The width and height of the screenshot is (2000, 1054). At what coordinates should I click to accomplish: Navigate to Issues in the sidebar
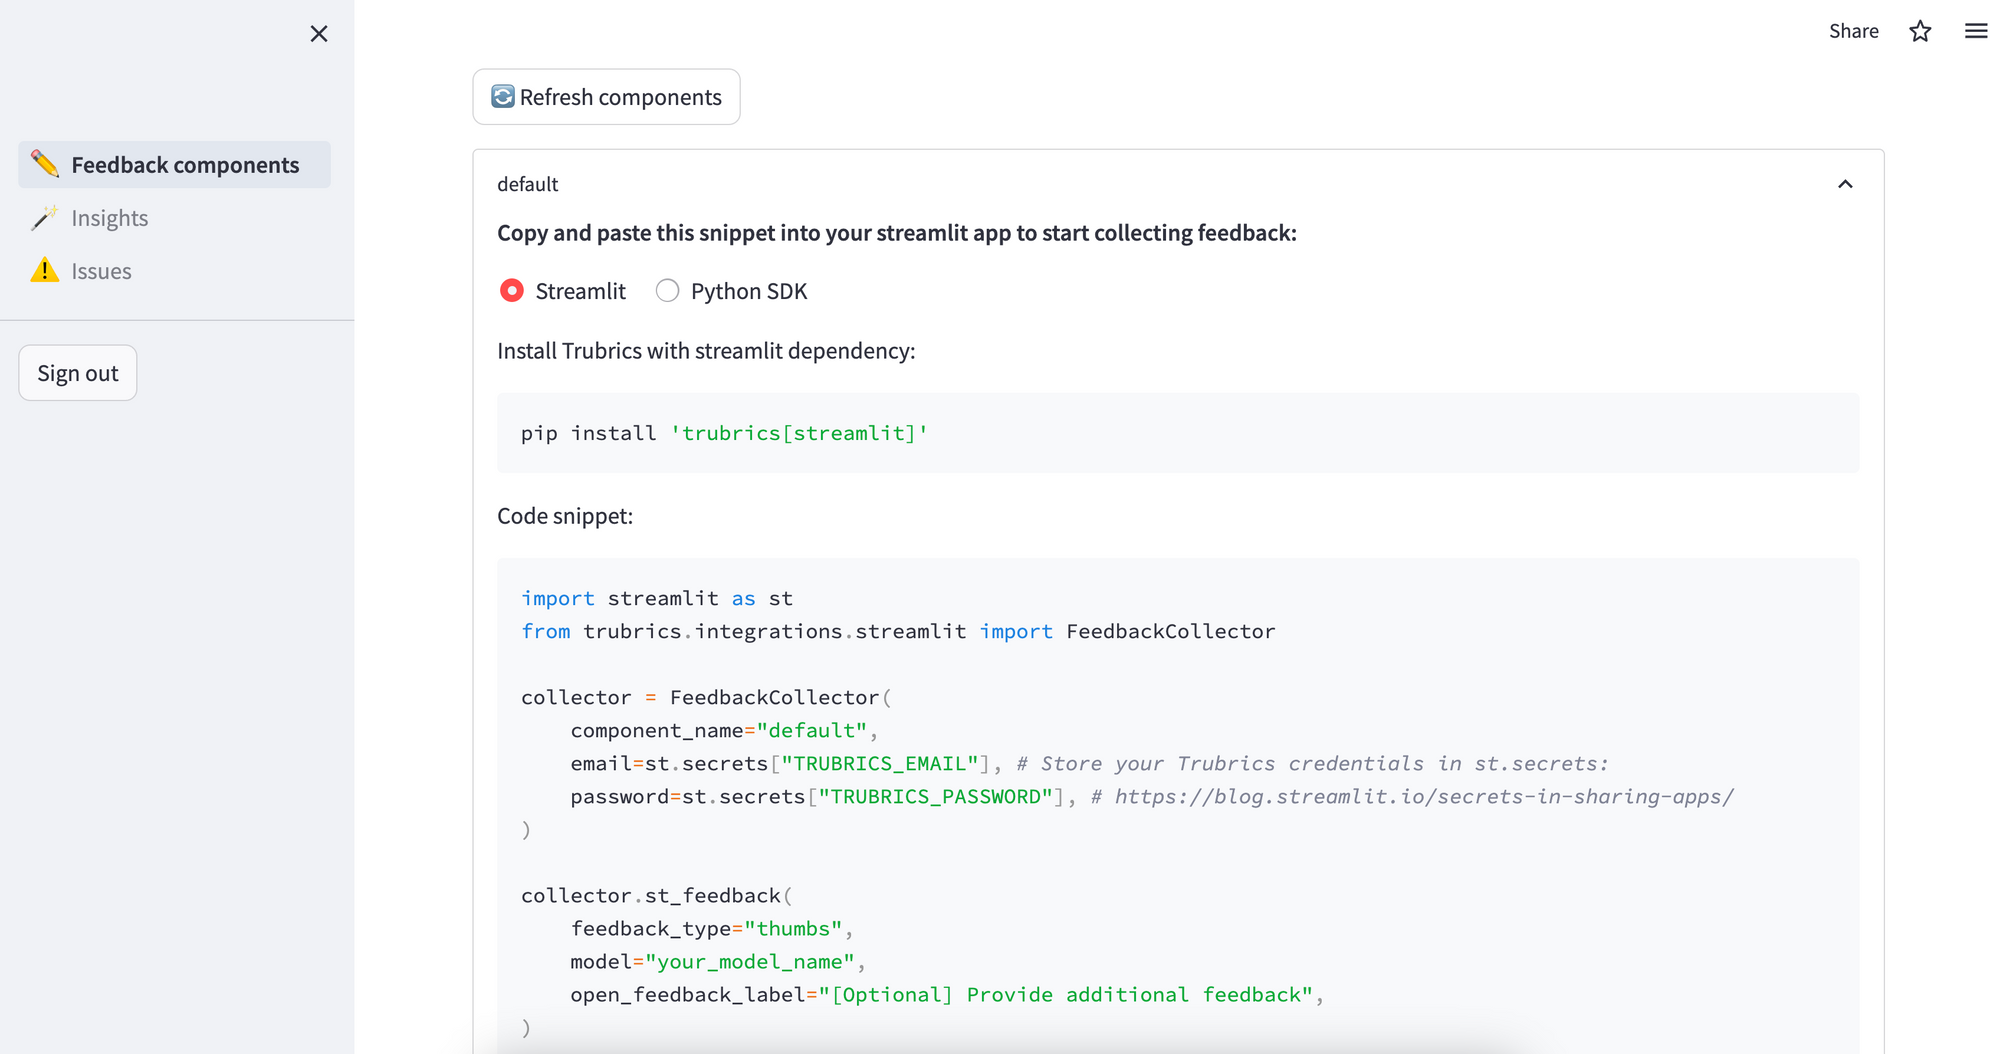(100, 270)
